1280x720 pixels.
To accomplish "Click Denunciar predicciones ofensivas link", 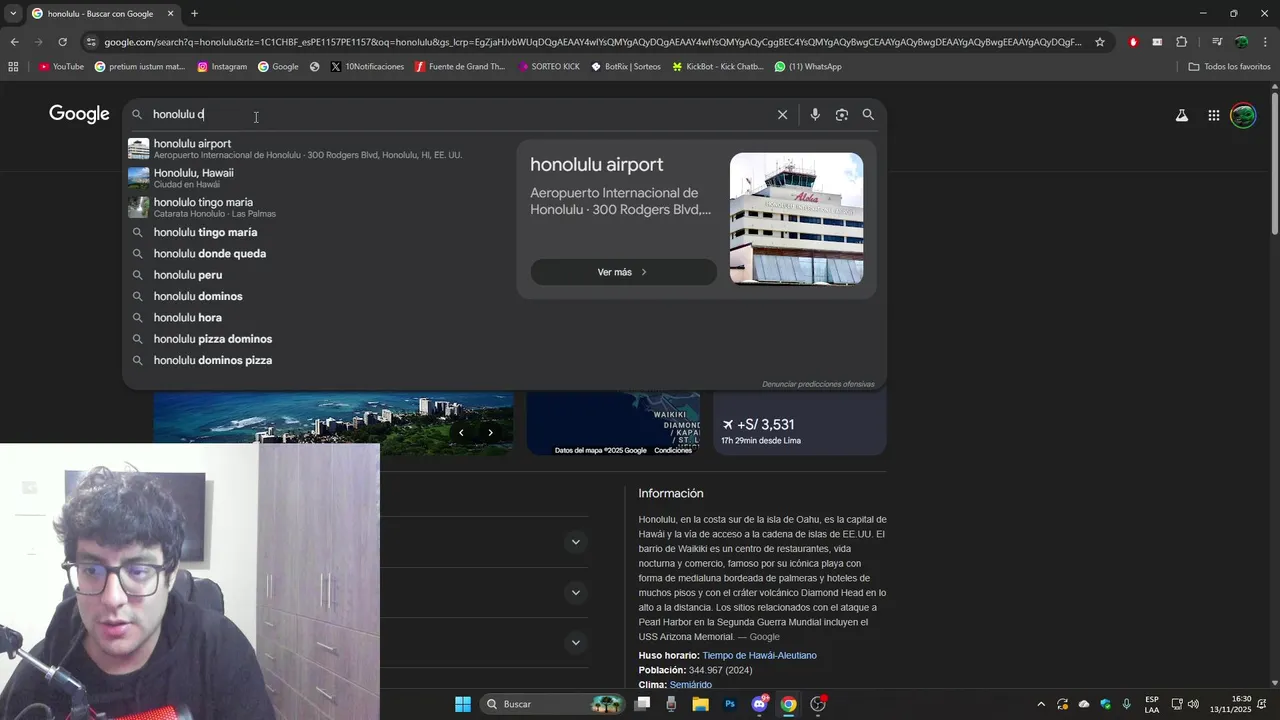I will click(x=818, y=384).
